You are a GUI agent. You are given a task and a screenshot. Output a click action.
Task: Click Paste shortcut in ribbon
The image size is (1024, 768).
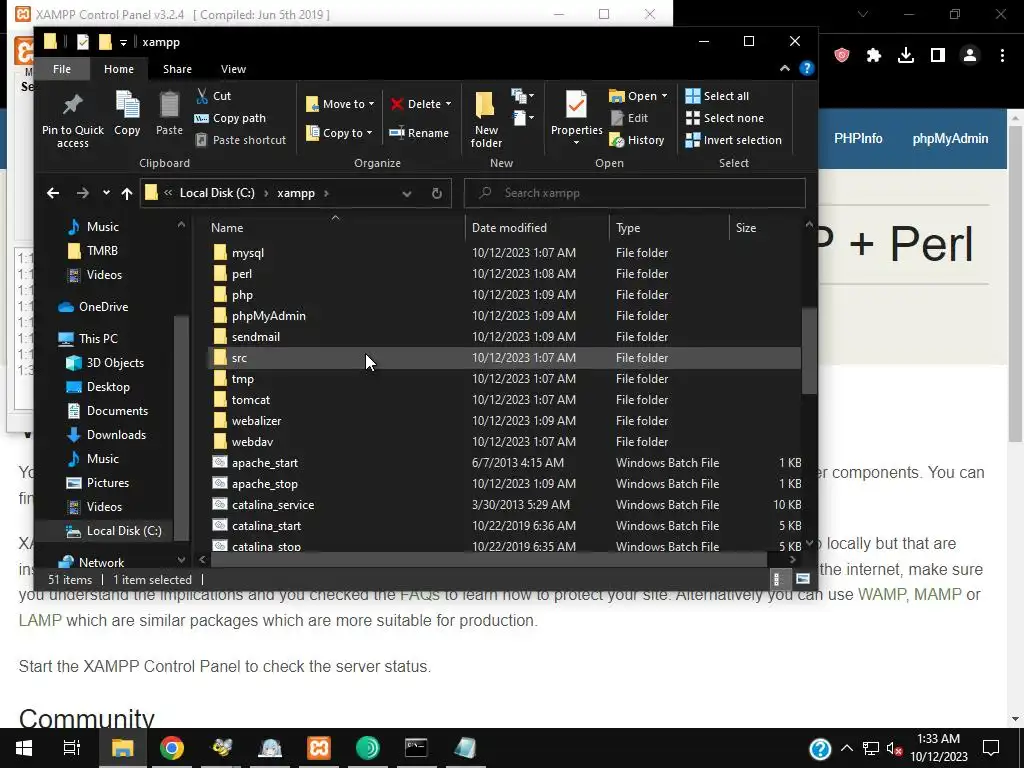[x=241, y=140]
